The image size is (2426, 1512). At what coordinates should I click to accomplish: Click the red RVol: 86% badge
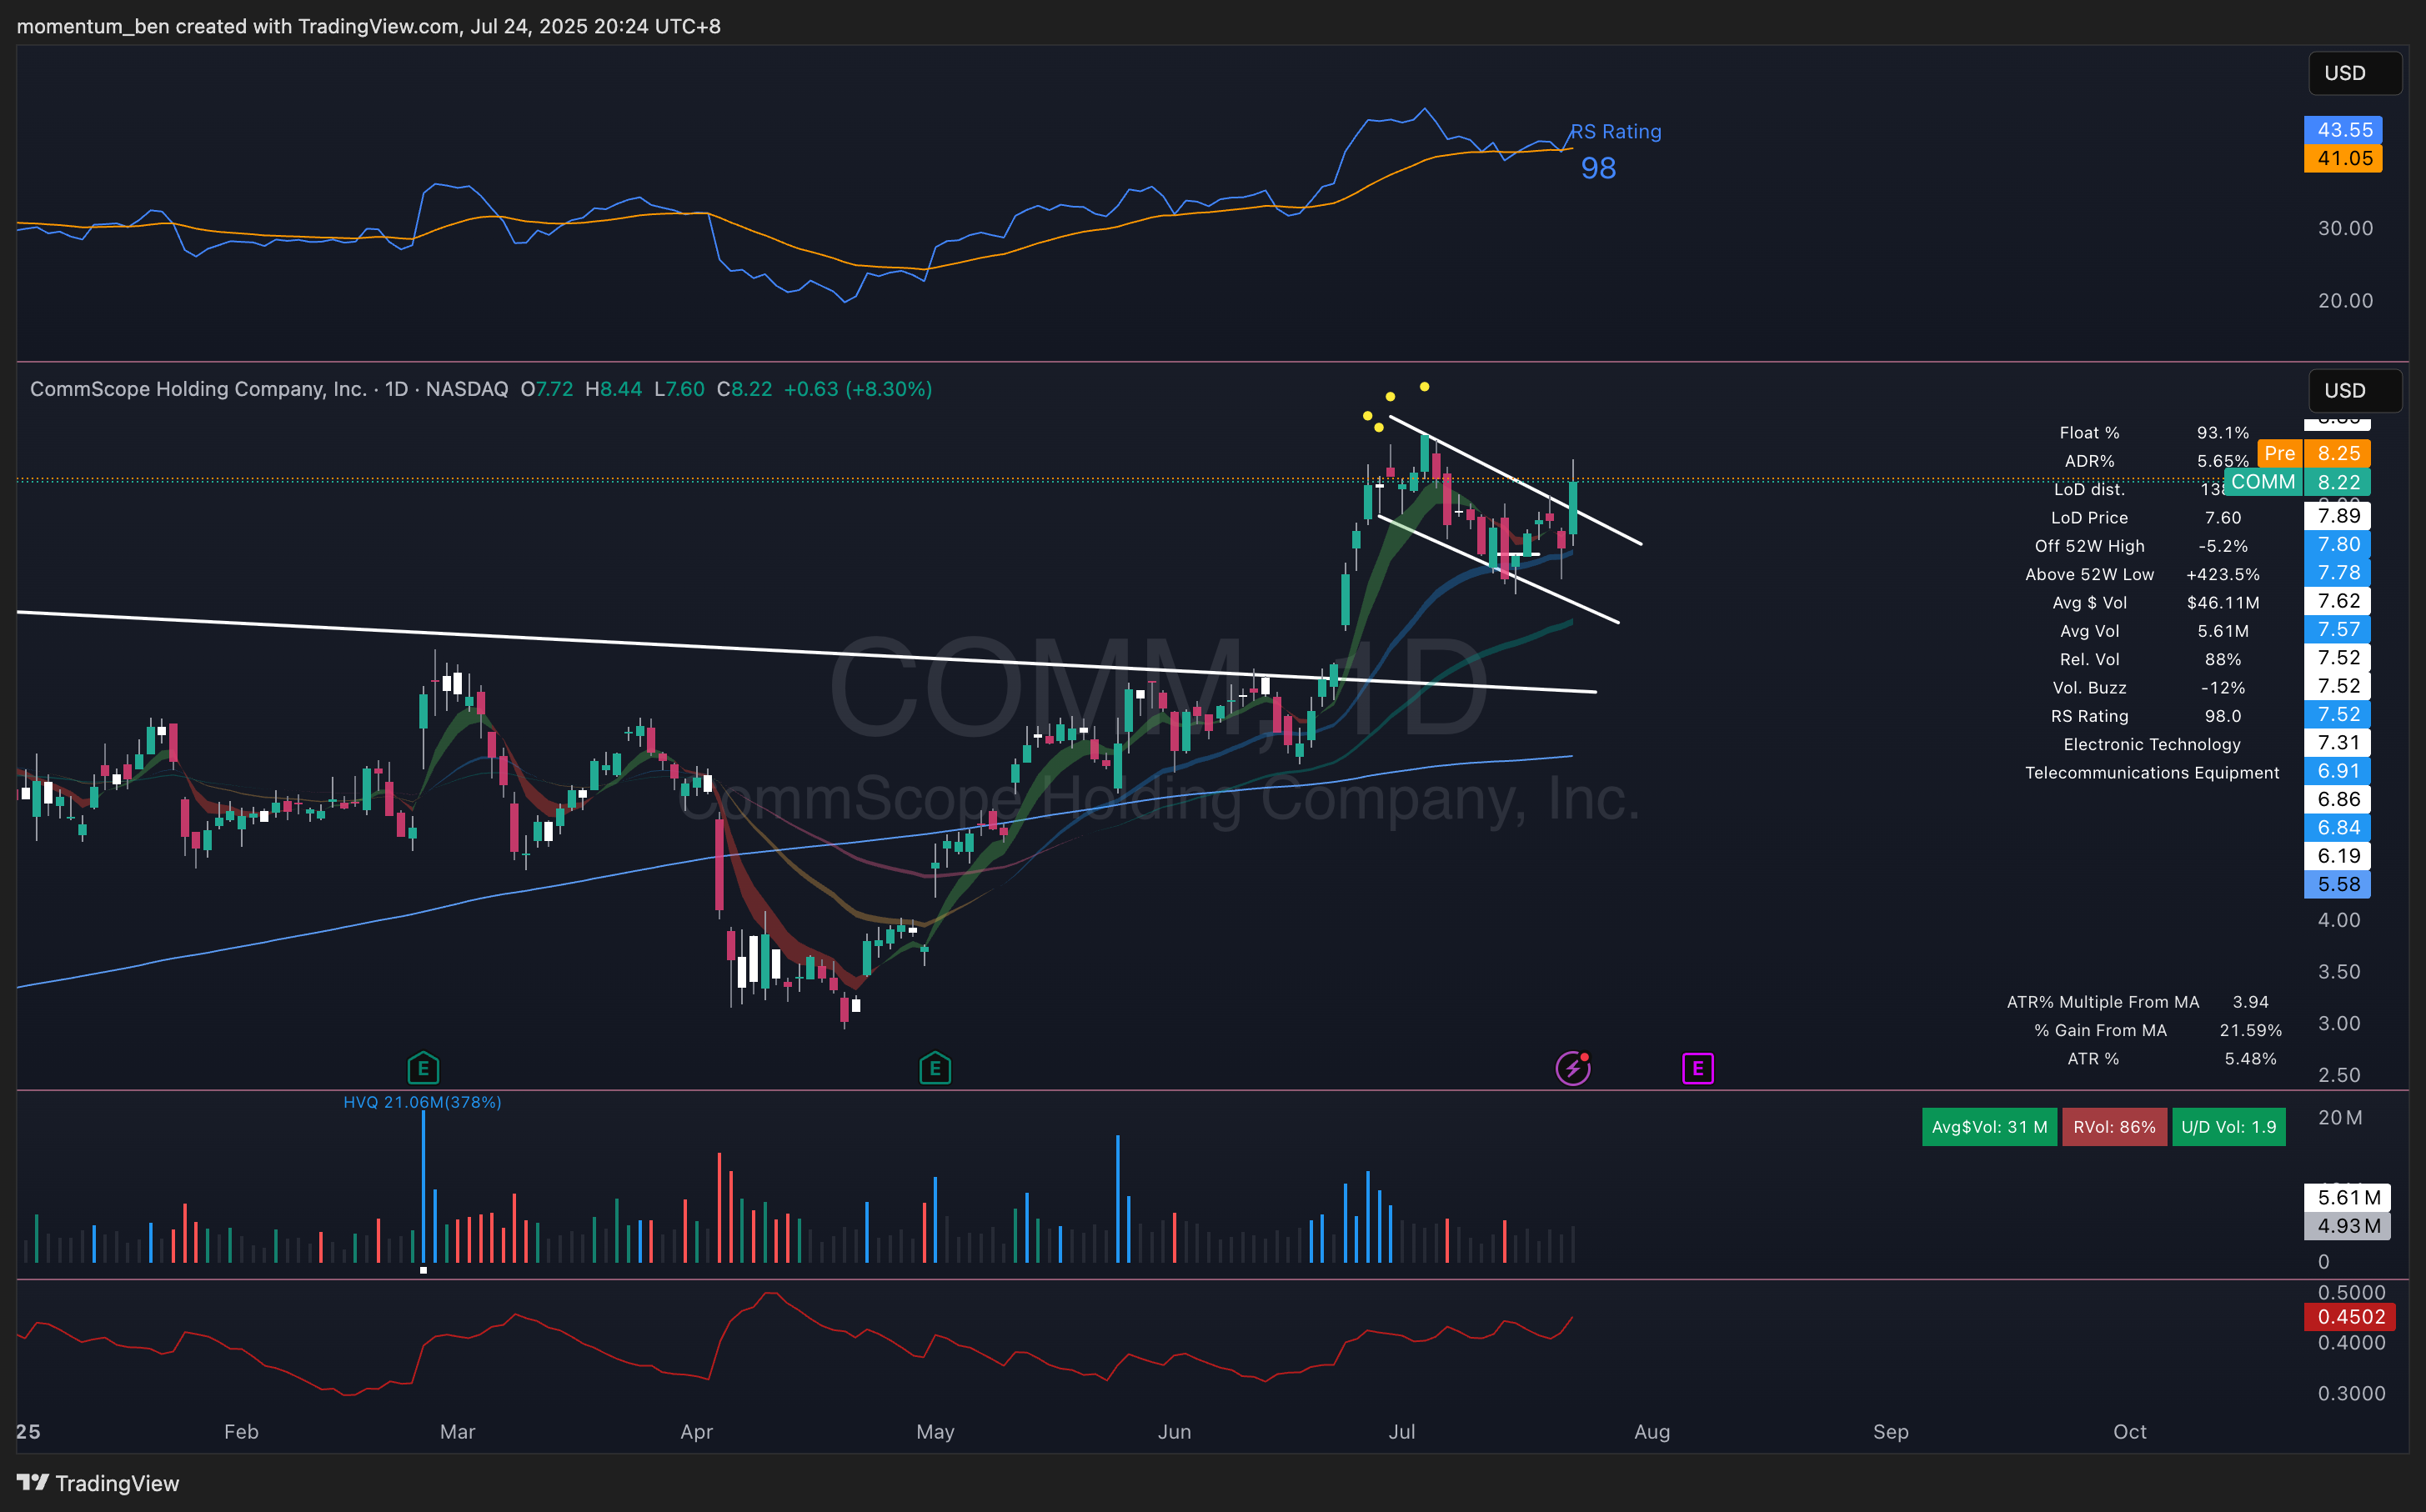coord(2113,1127)
